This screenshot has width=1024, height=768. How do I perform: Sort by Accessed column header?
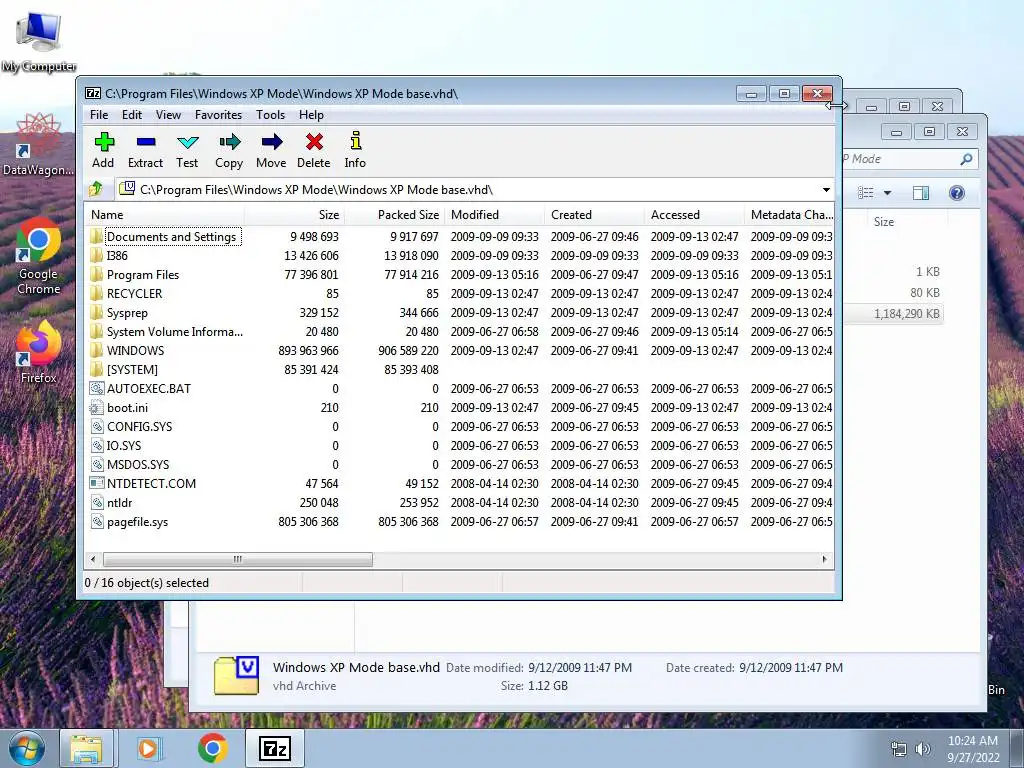pos(694,215)
